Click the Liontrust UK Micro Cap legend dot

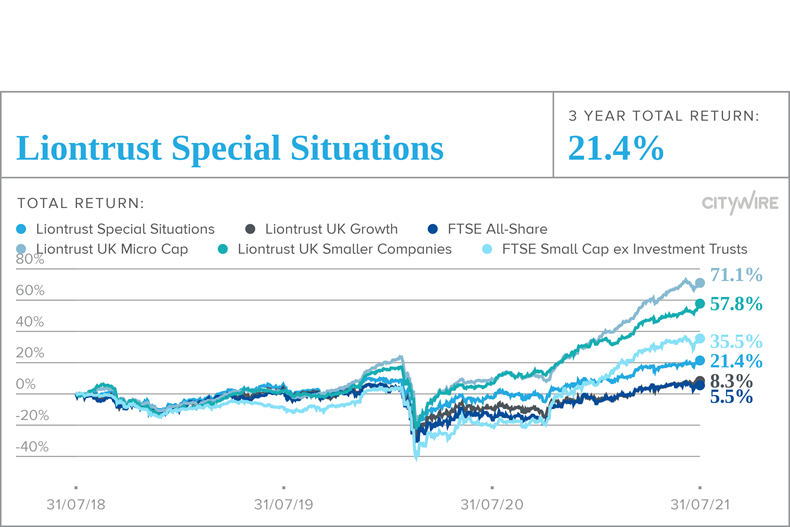[x=22, y=249]
